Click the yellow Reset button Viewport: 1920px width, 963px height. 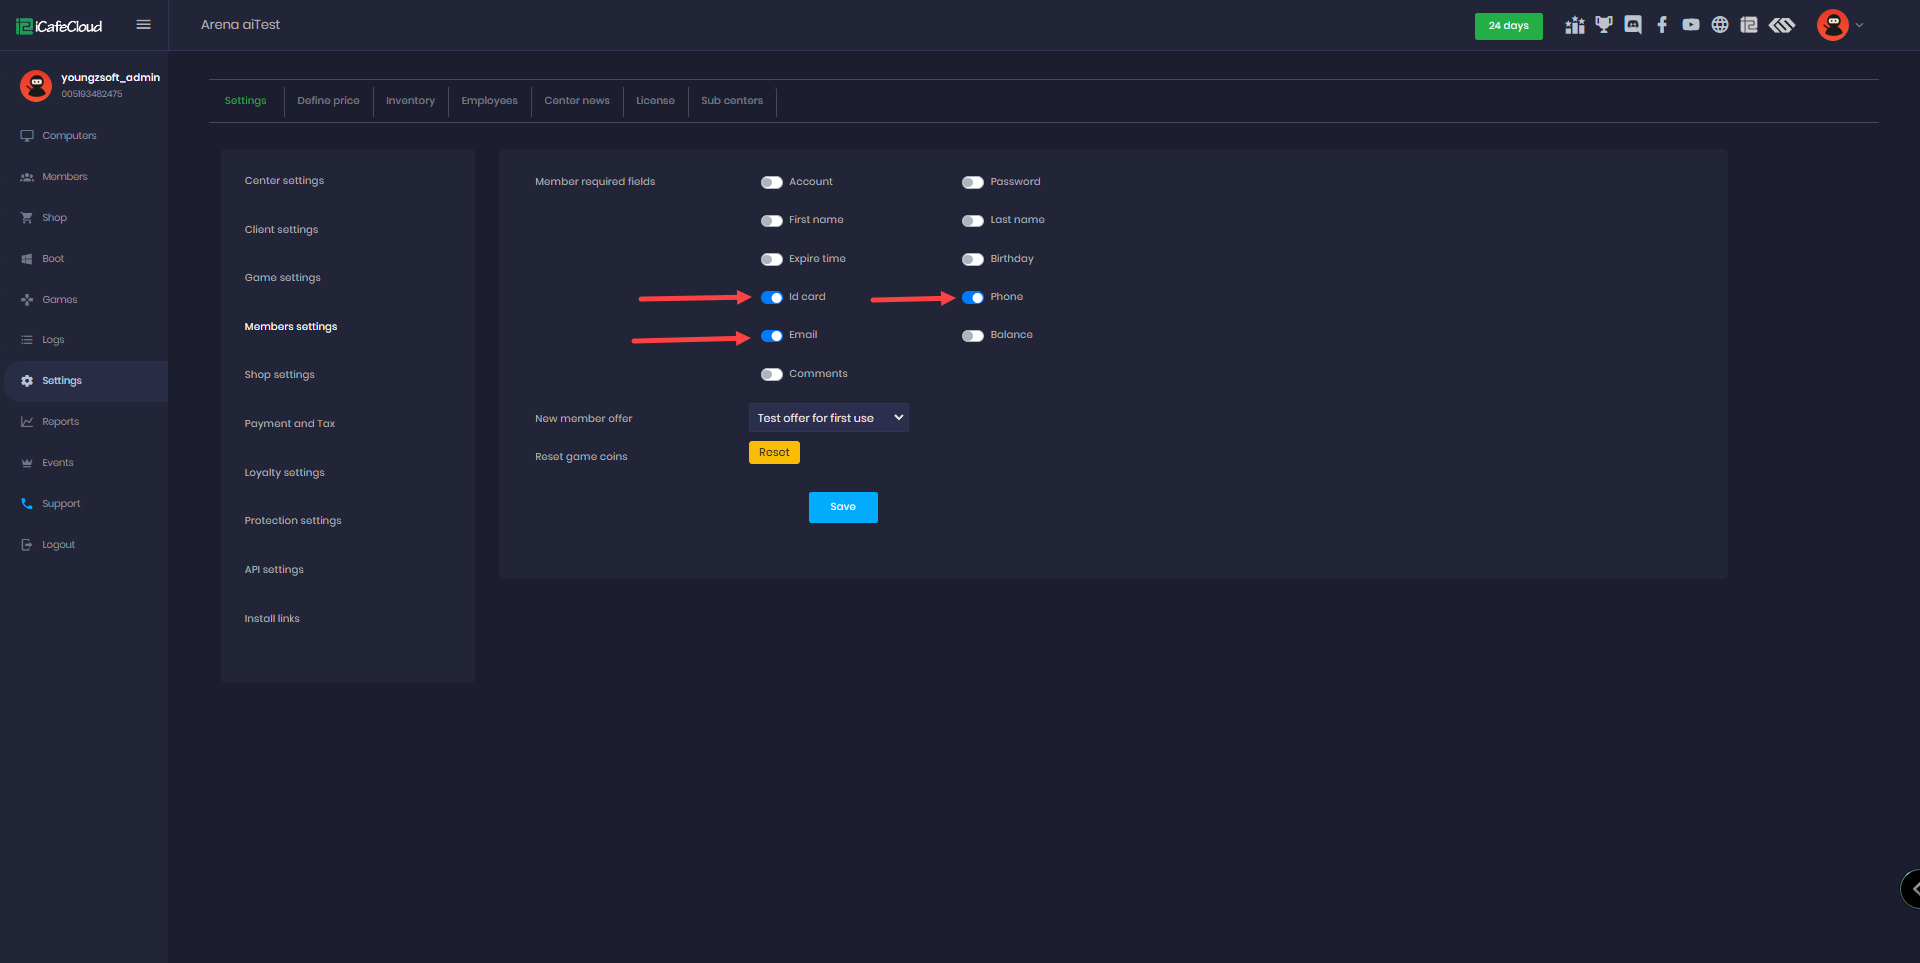[x=774, y=453]
